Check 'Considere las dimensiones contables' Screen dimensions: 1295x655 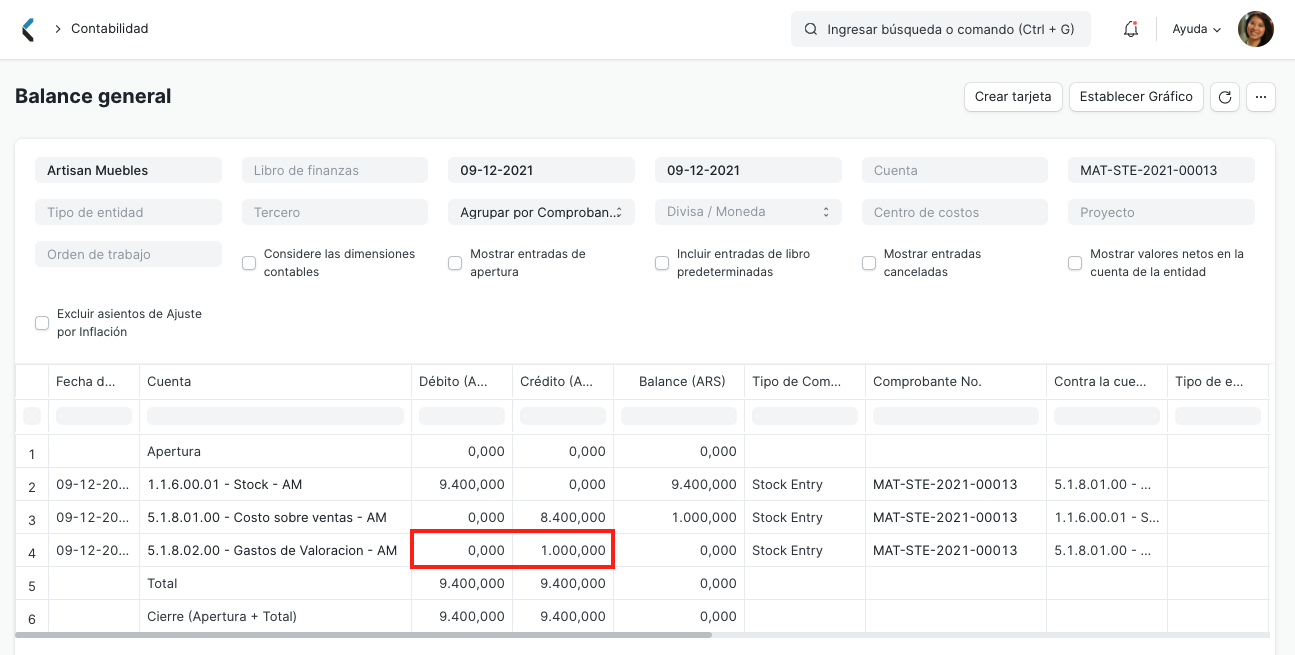pos(248,262)
